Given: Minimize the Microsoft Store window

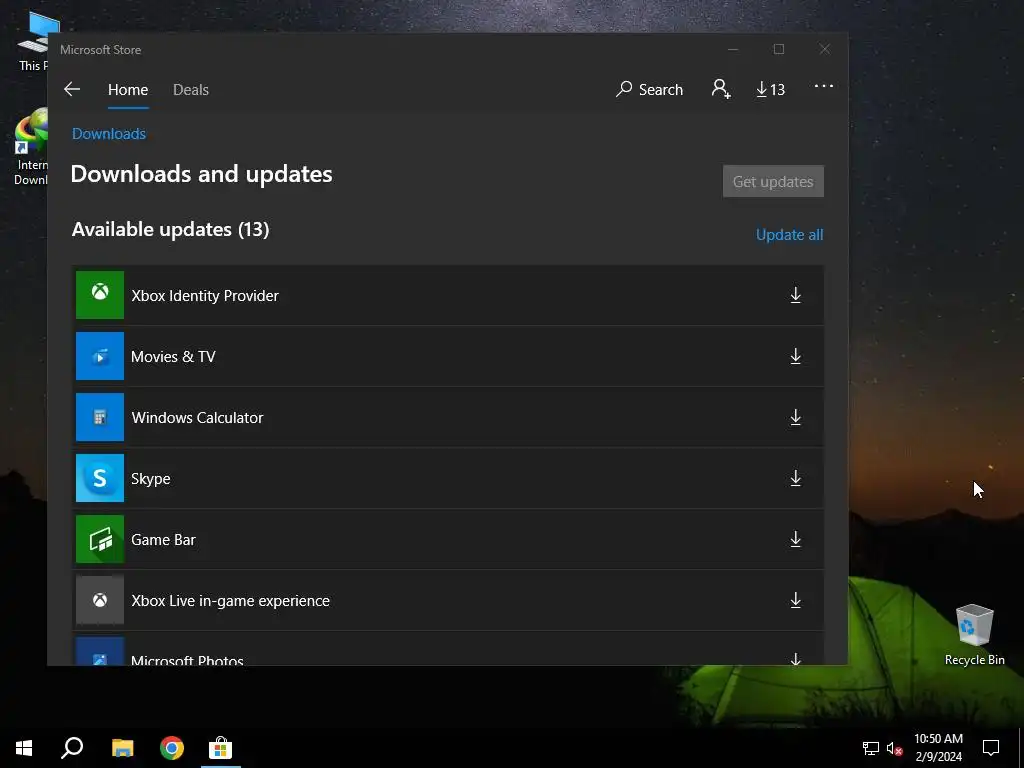Looking at the screenshot, I should tap(733, 50).
